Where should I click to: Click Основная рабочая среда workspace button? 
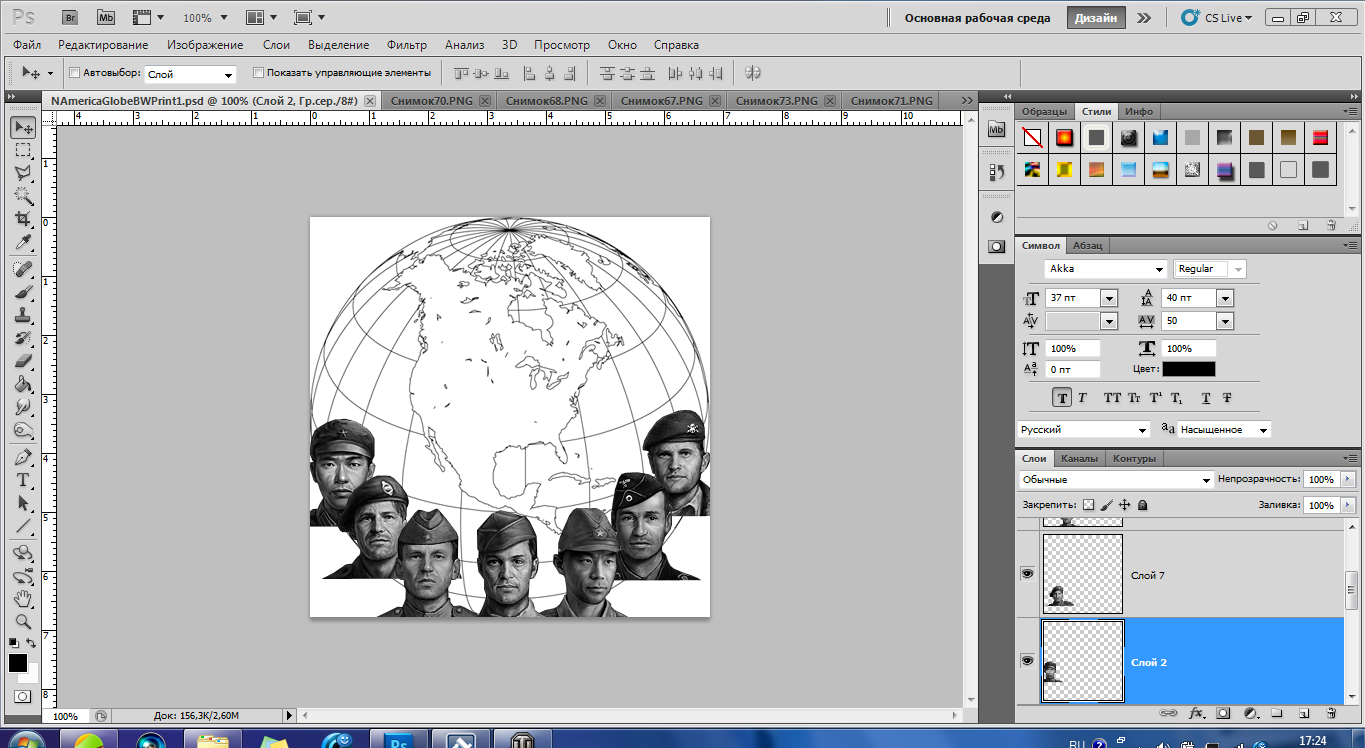click(977, 18)
